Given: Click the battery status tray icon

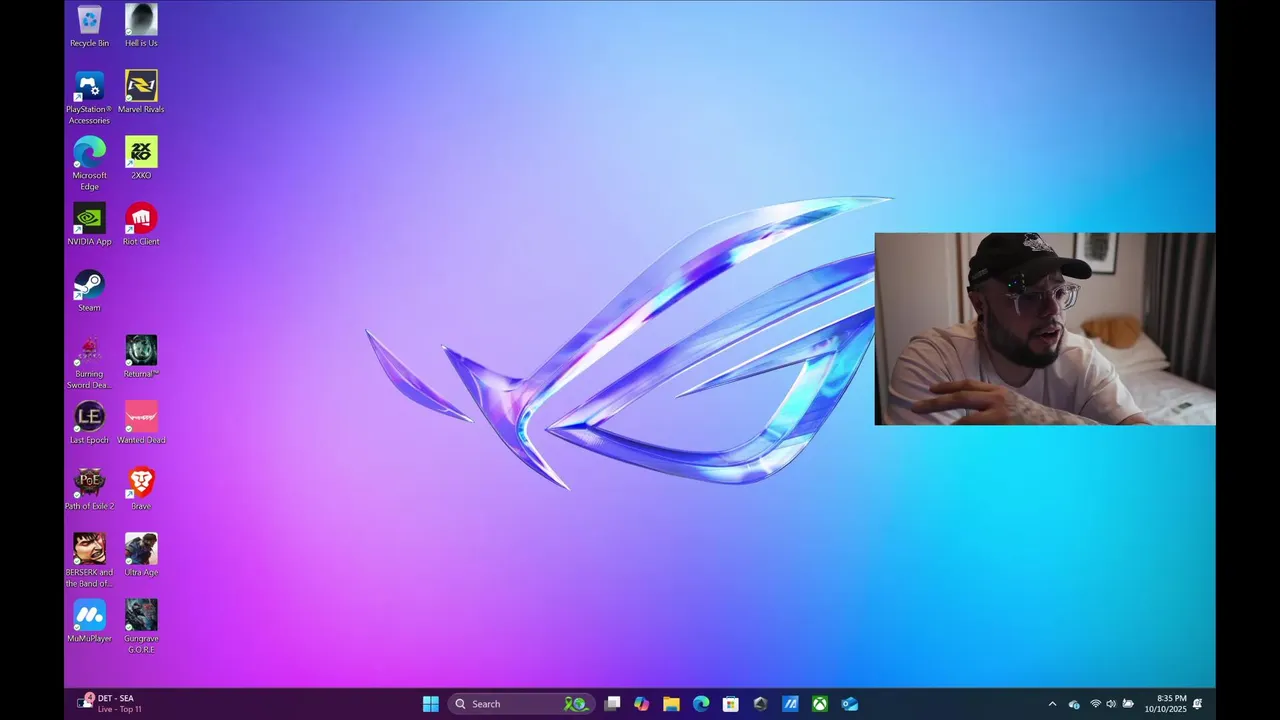Looking at the screenshot, I should pos(1128,704).
